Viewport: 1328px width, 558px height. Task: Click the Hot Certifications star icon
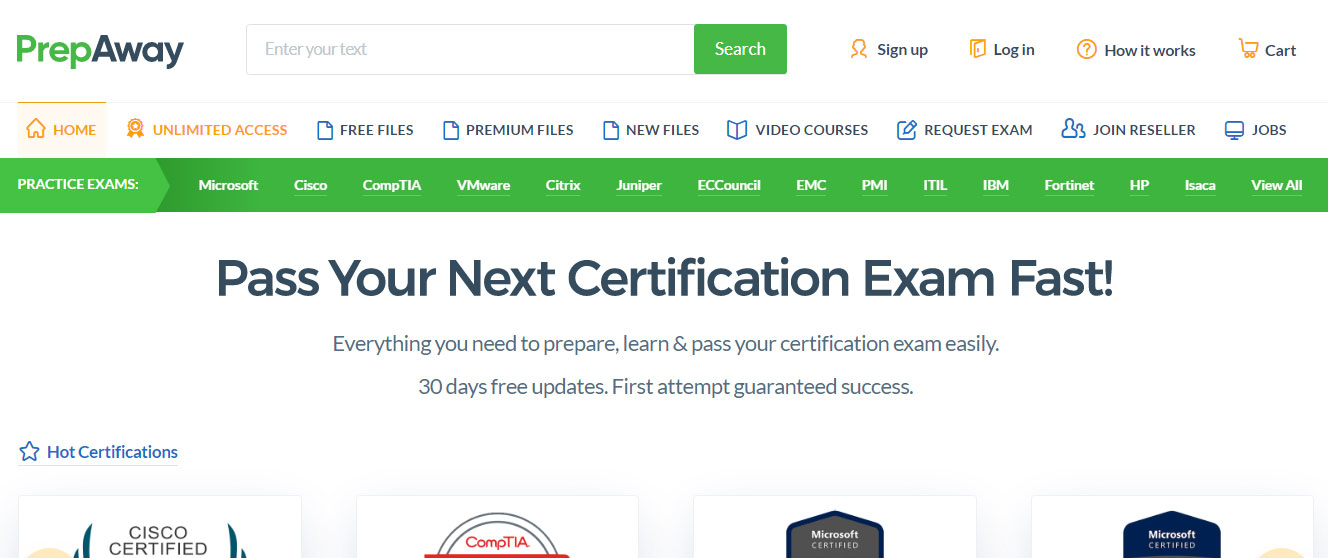coord(29,452)
